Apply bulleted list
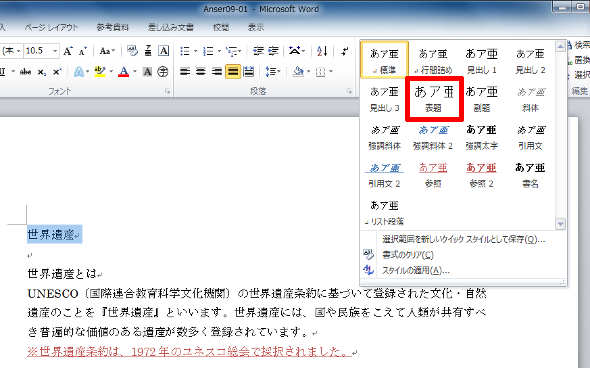590x368 pixels. coord(185,51)
